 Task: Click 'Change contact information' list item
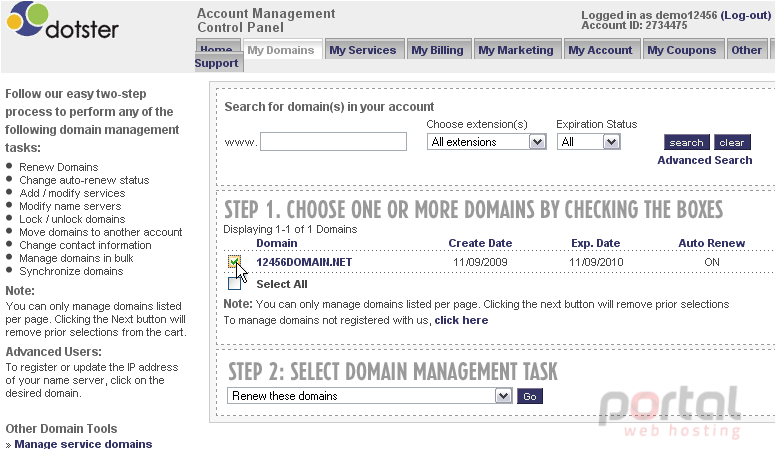pos(85,245)
